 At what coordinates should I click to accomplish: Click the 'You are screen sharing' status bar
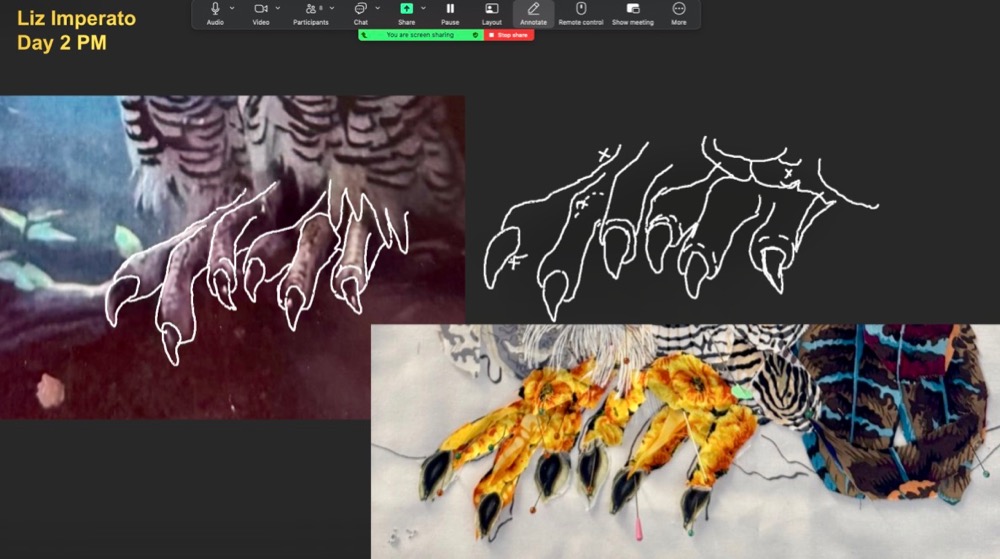tap(418, 35)
